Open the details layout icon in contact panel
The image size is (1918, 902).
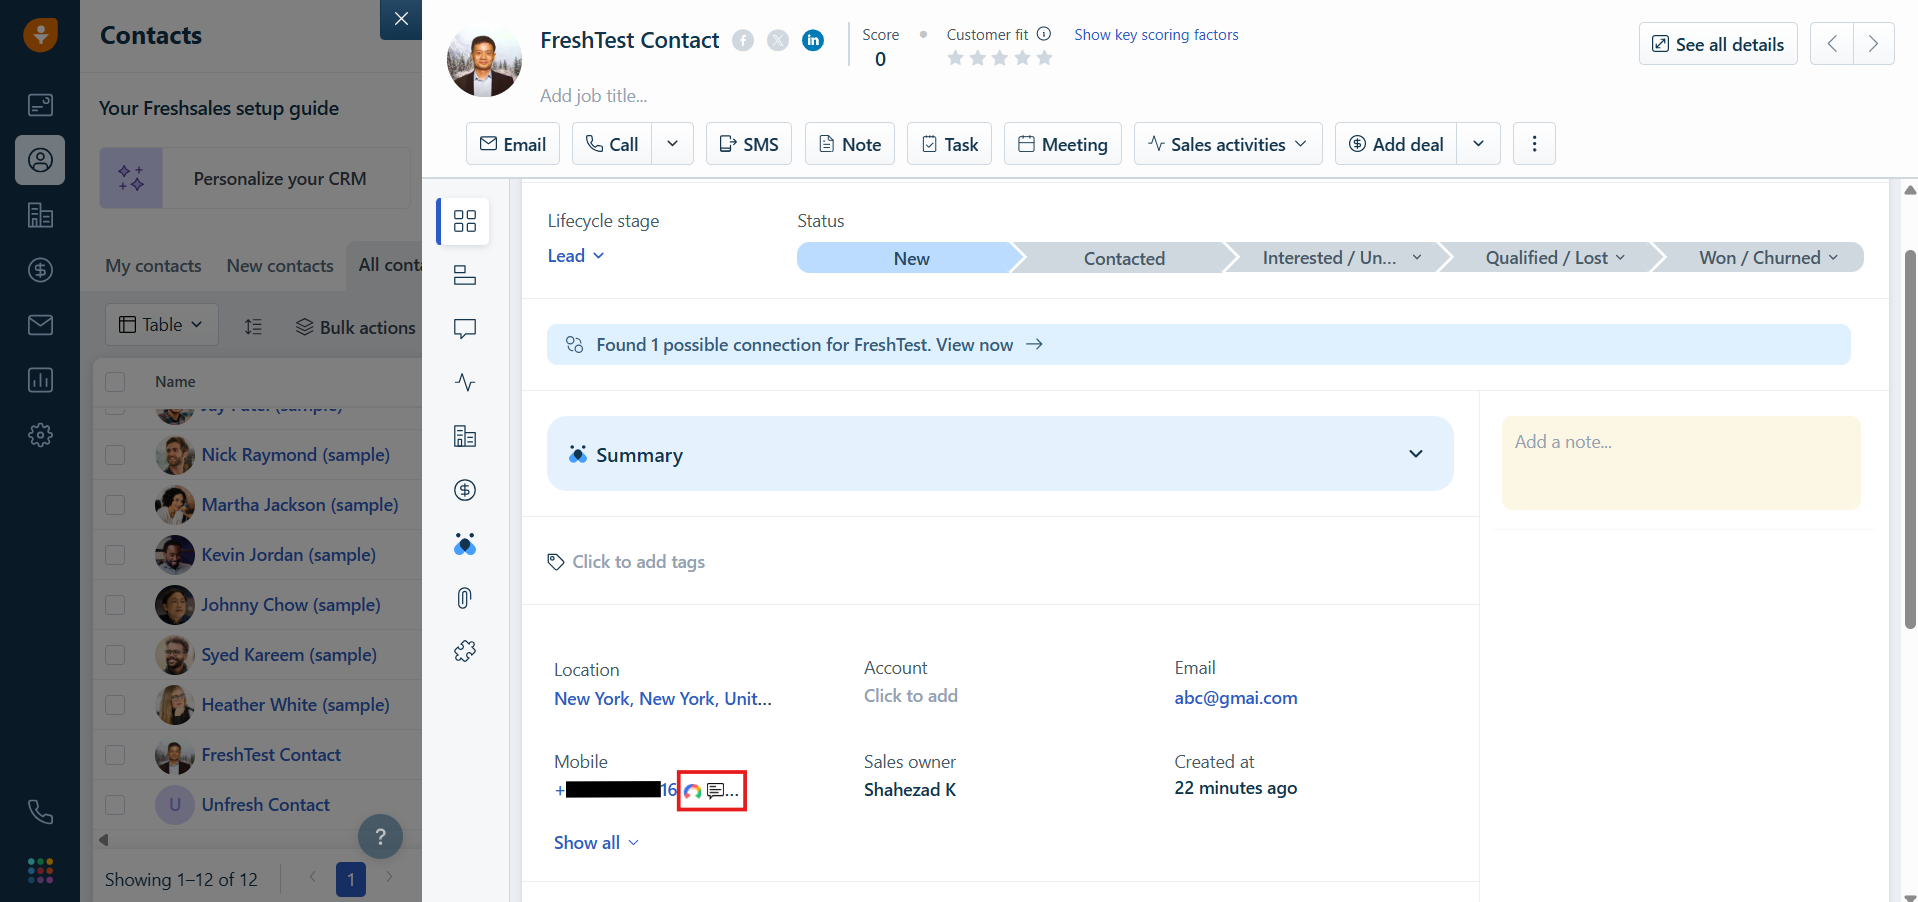(465, 275)
